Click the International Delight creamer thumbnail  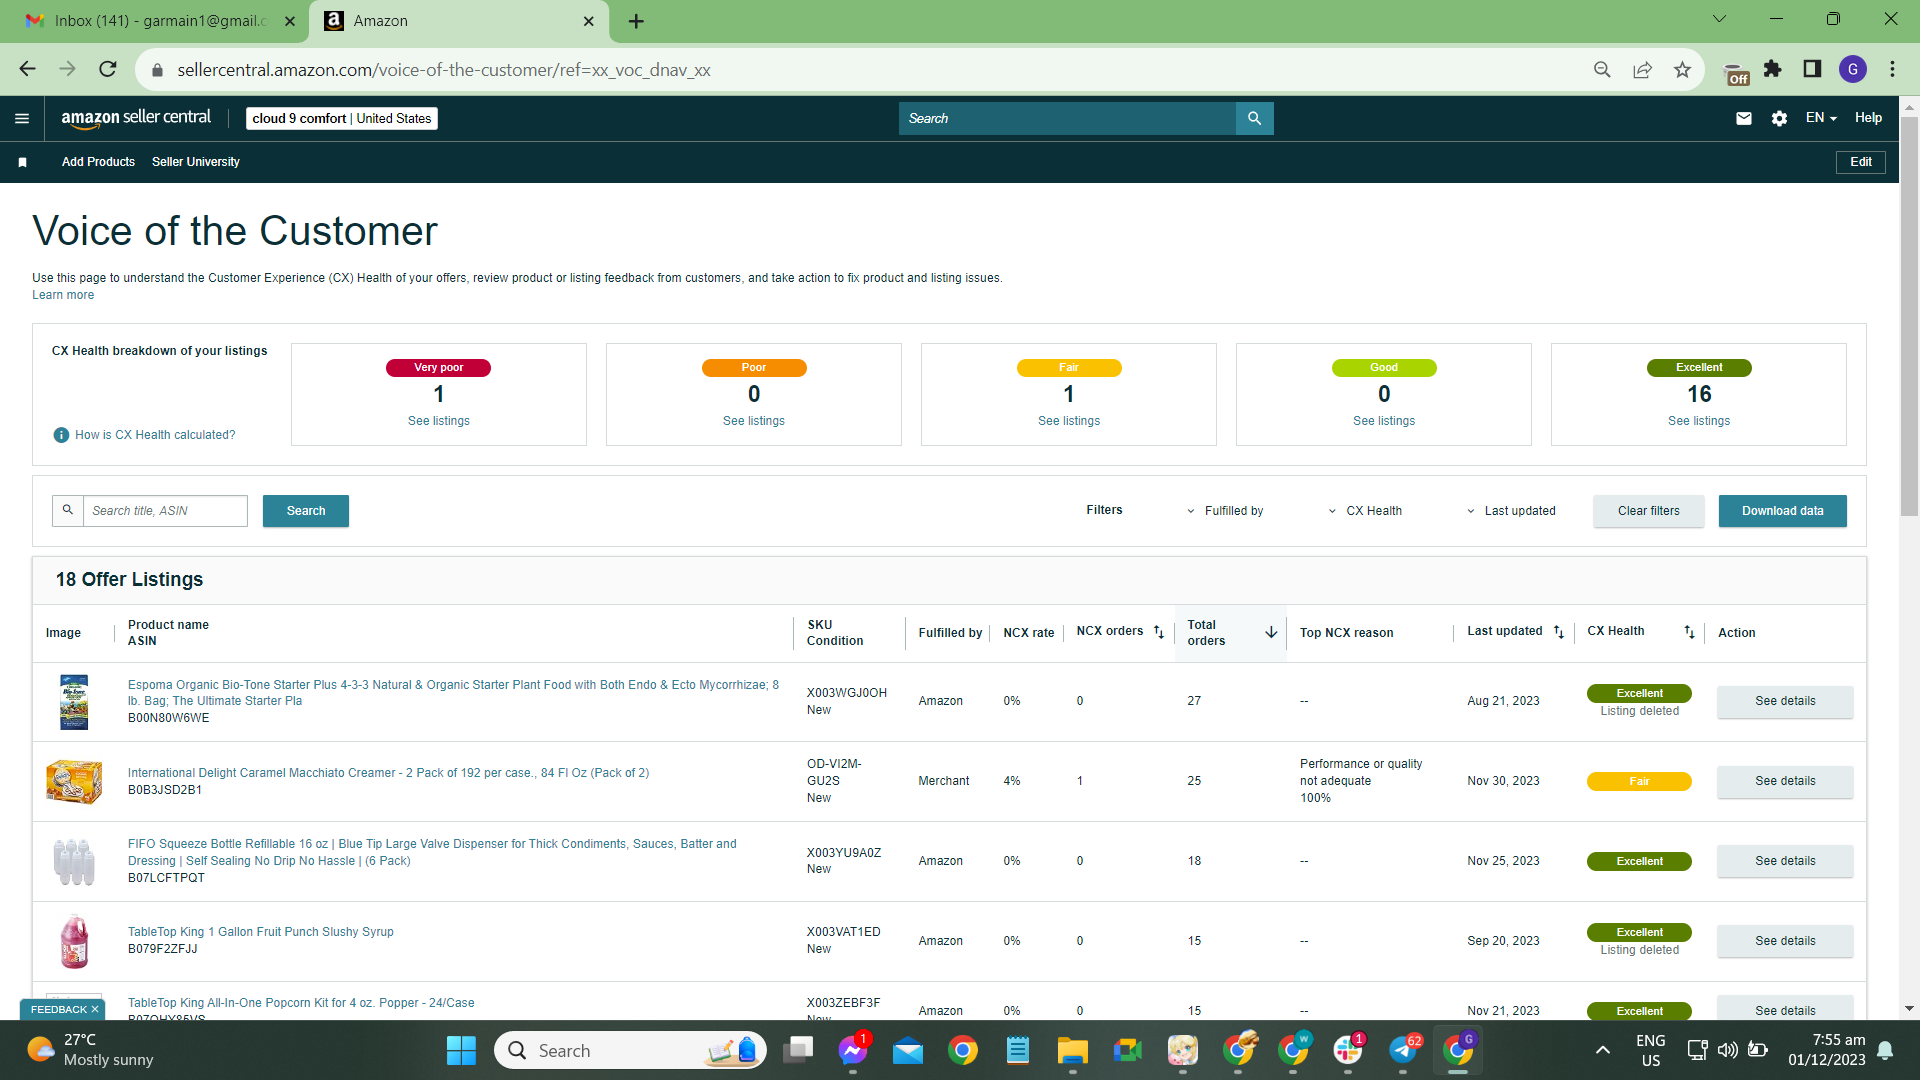coord(74,782)
